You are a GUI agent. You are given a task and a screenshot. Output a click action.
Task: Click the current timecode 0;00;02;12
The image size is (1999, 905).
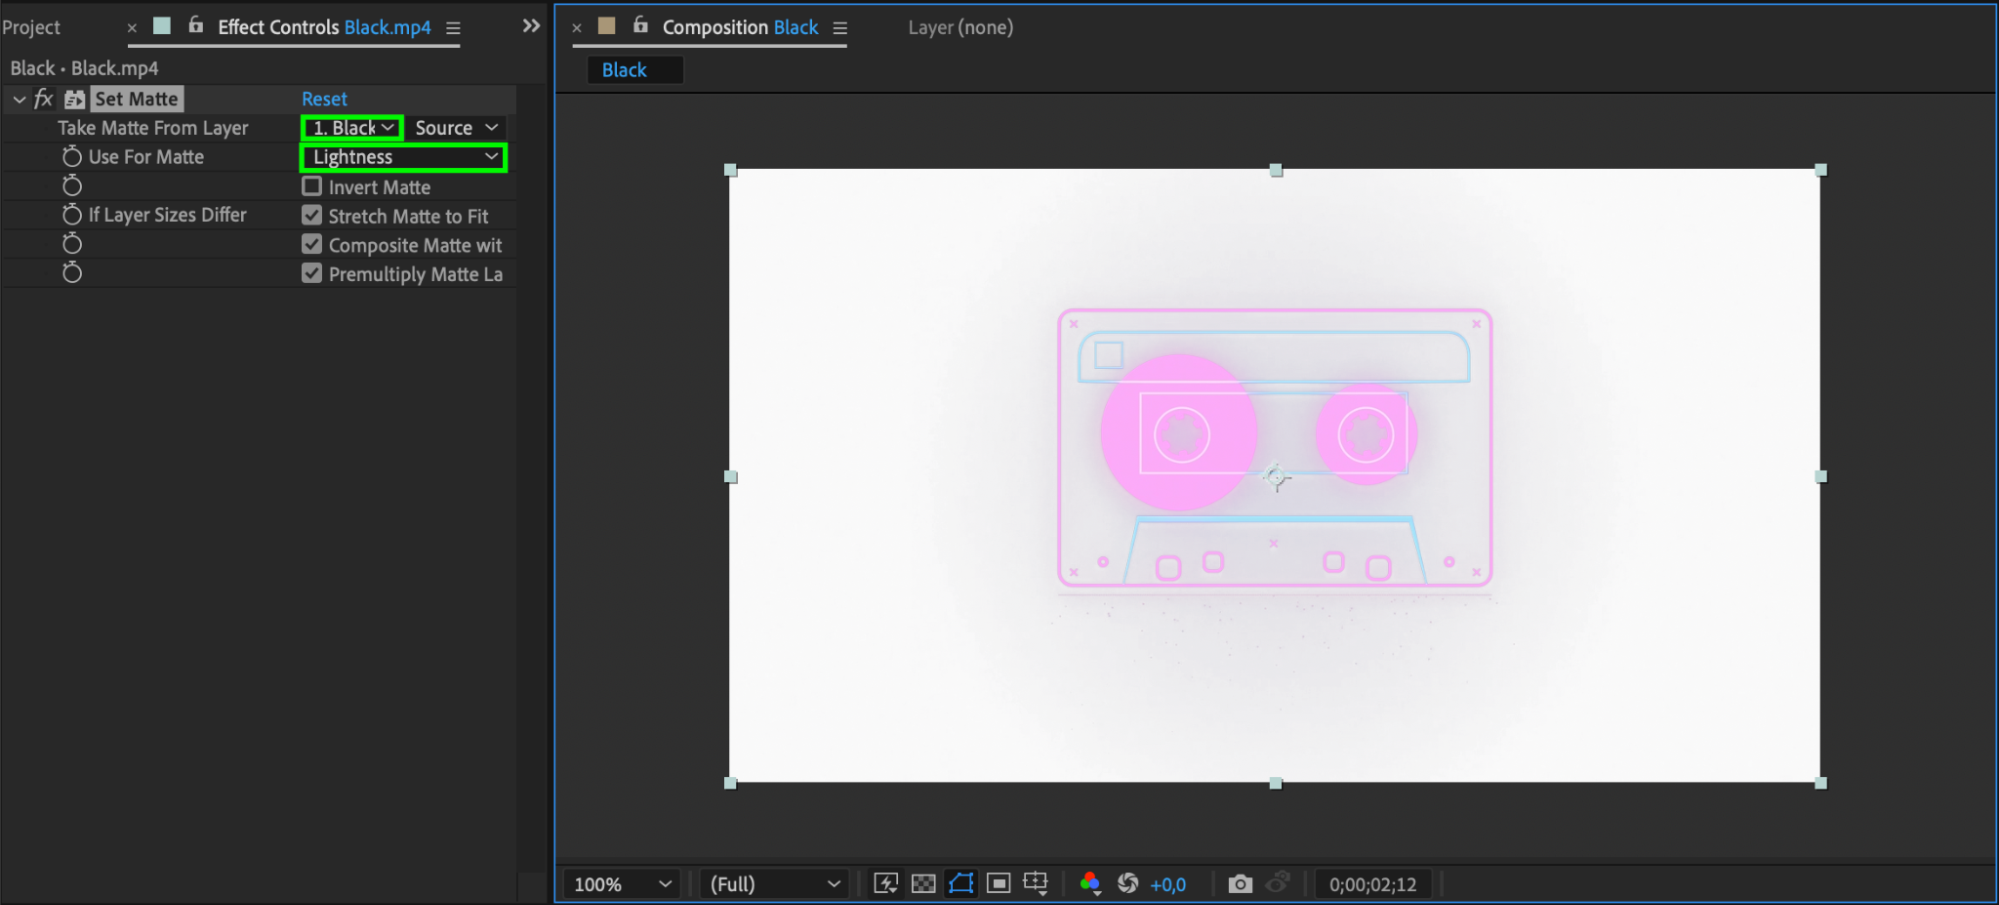pos(1372,884)
